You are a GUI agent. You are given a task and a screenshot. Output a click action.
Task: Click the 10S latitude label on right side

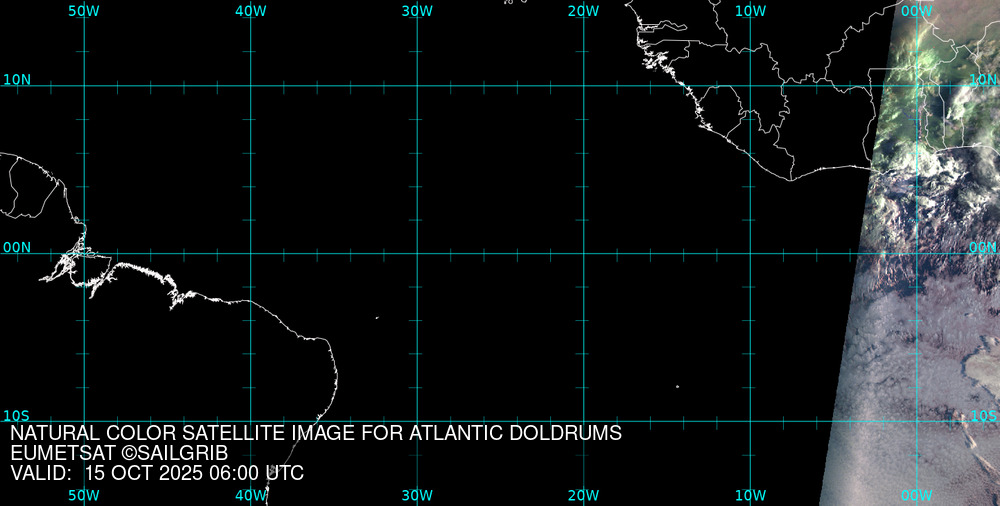pos(983,416)
